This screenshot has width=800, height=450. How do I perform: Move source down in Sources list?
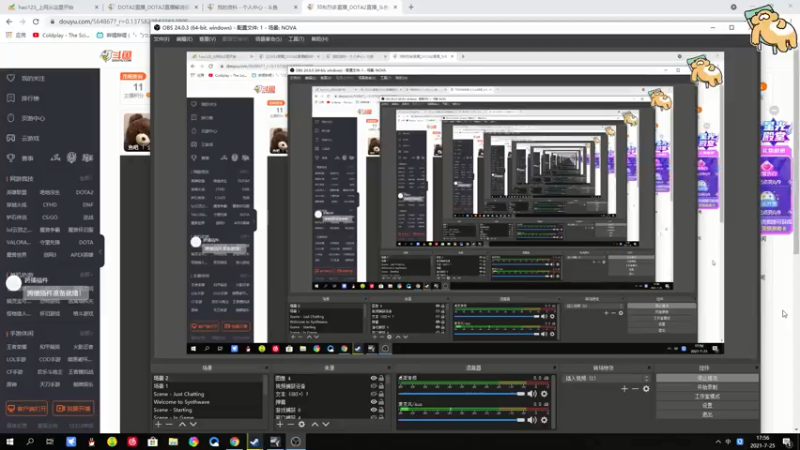pos(326,424)
